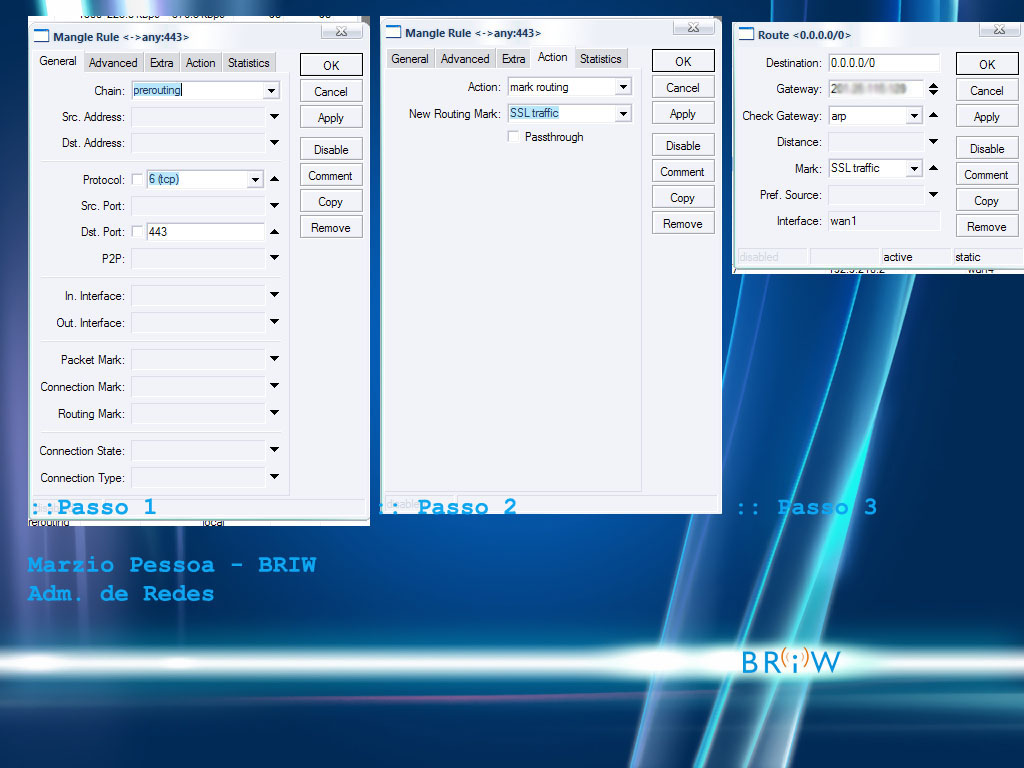Image resolution: width=1024 pixels, height=768 pixels.
Task: Expand the Src. Port field arrow
Action: click(274, 205)
